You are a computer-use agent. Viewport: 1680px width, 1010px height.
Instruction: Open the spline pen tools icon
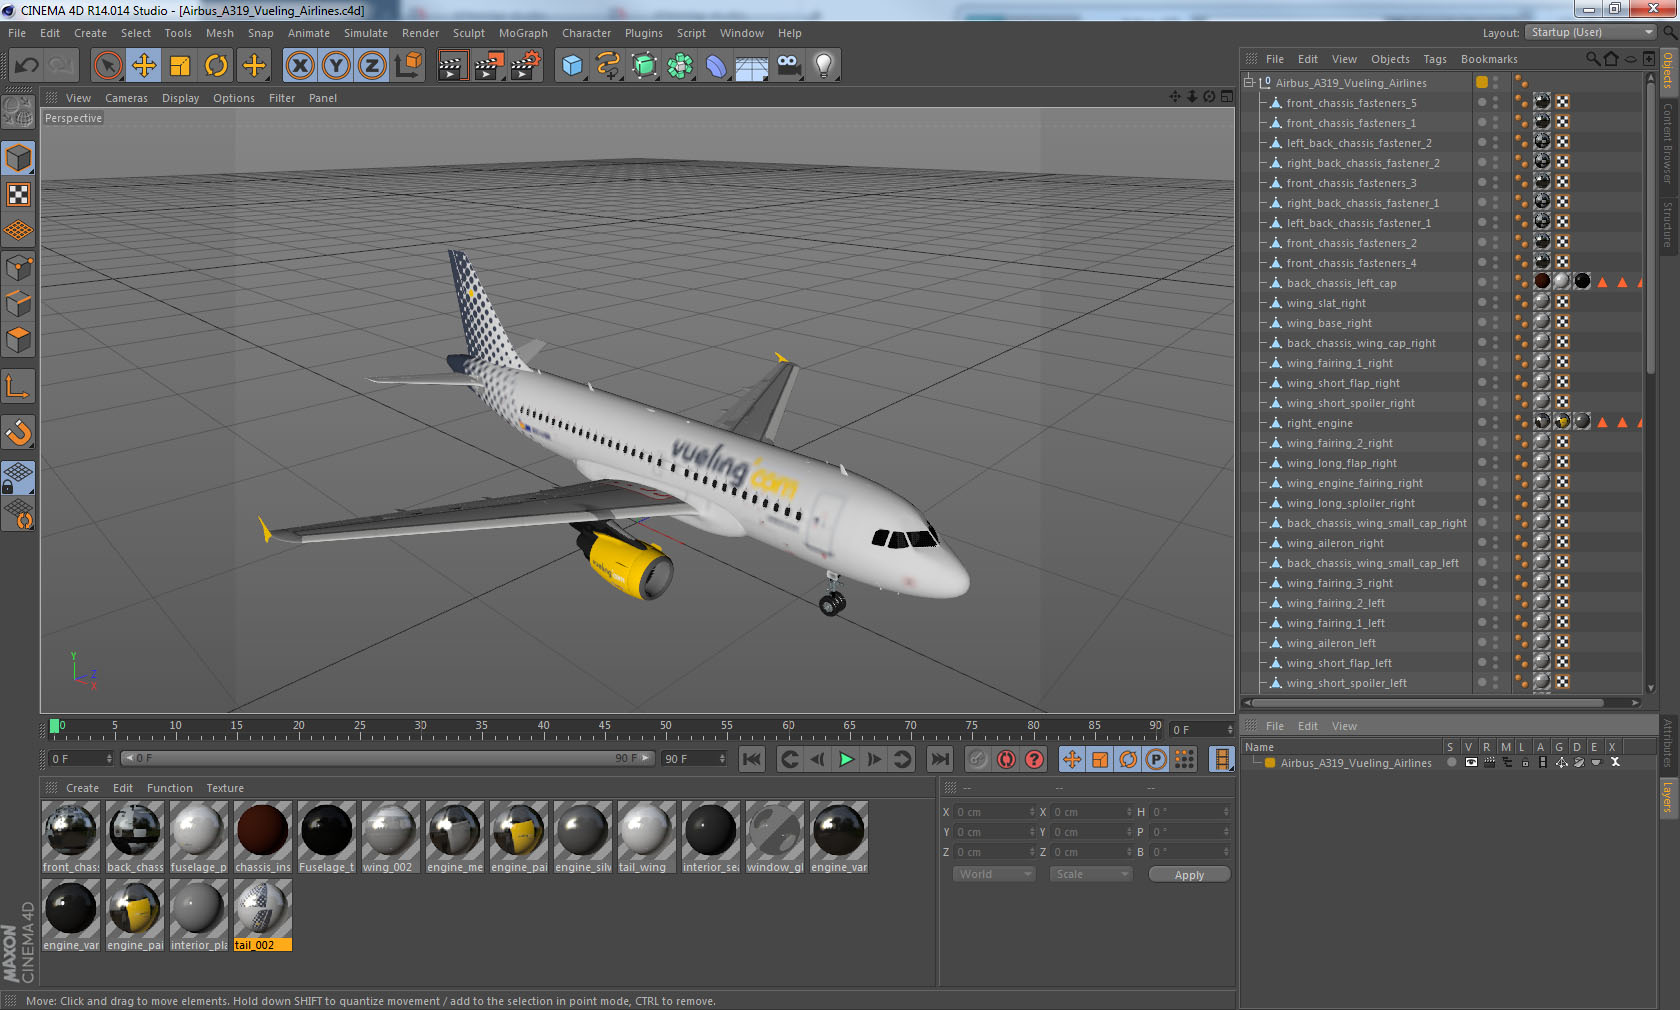tap(608, 66)
